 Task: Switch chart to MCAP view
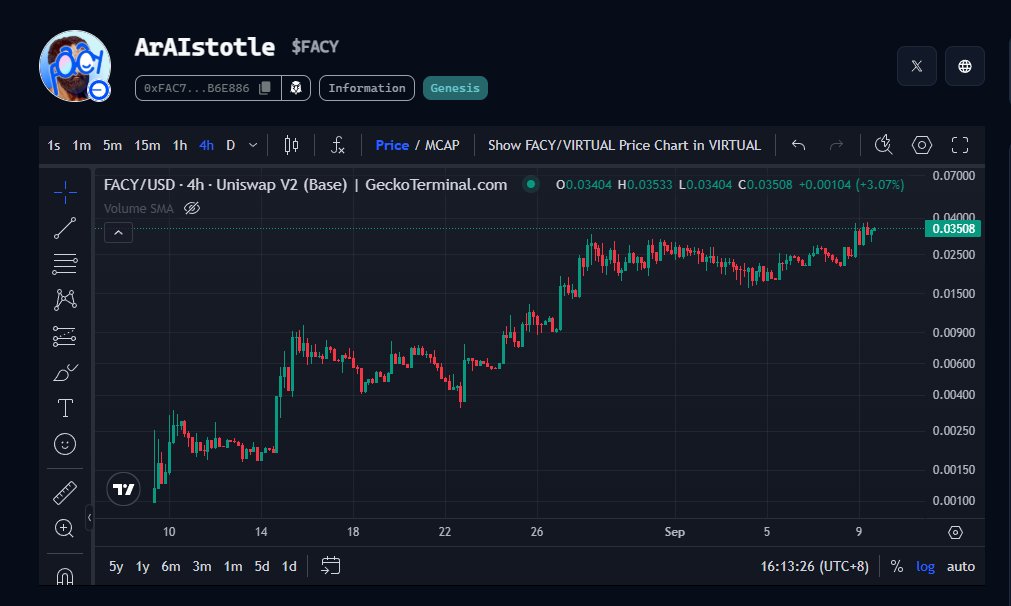coord(442,145)
